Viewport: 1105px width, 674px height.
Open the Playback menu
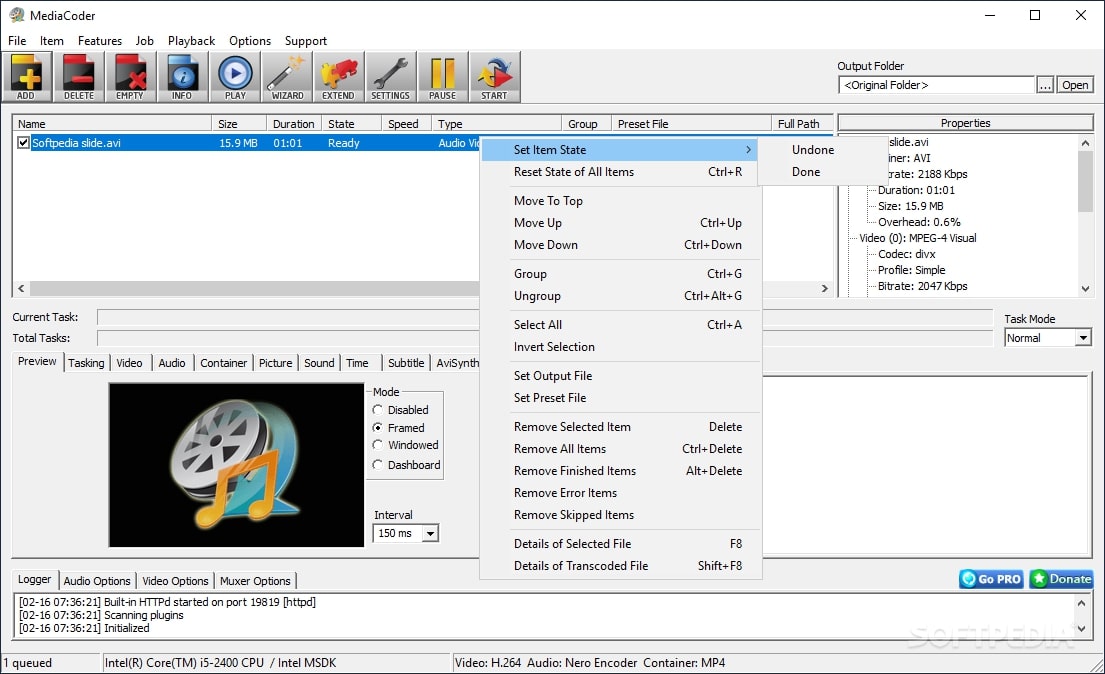point(191,41)
